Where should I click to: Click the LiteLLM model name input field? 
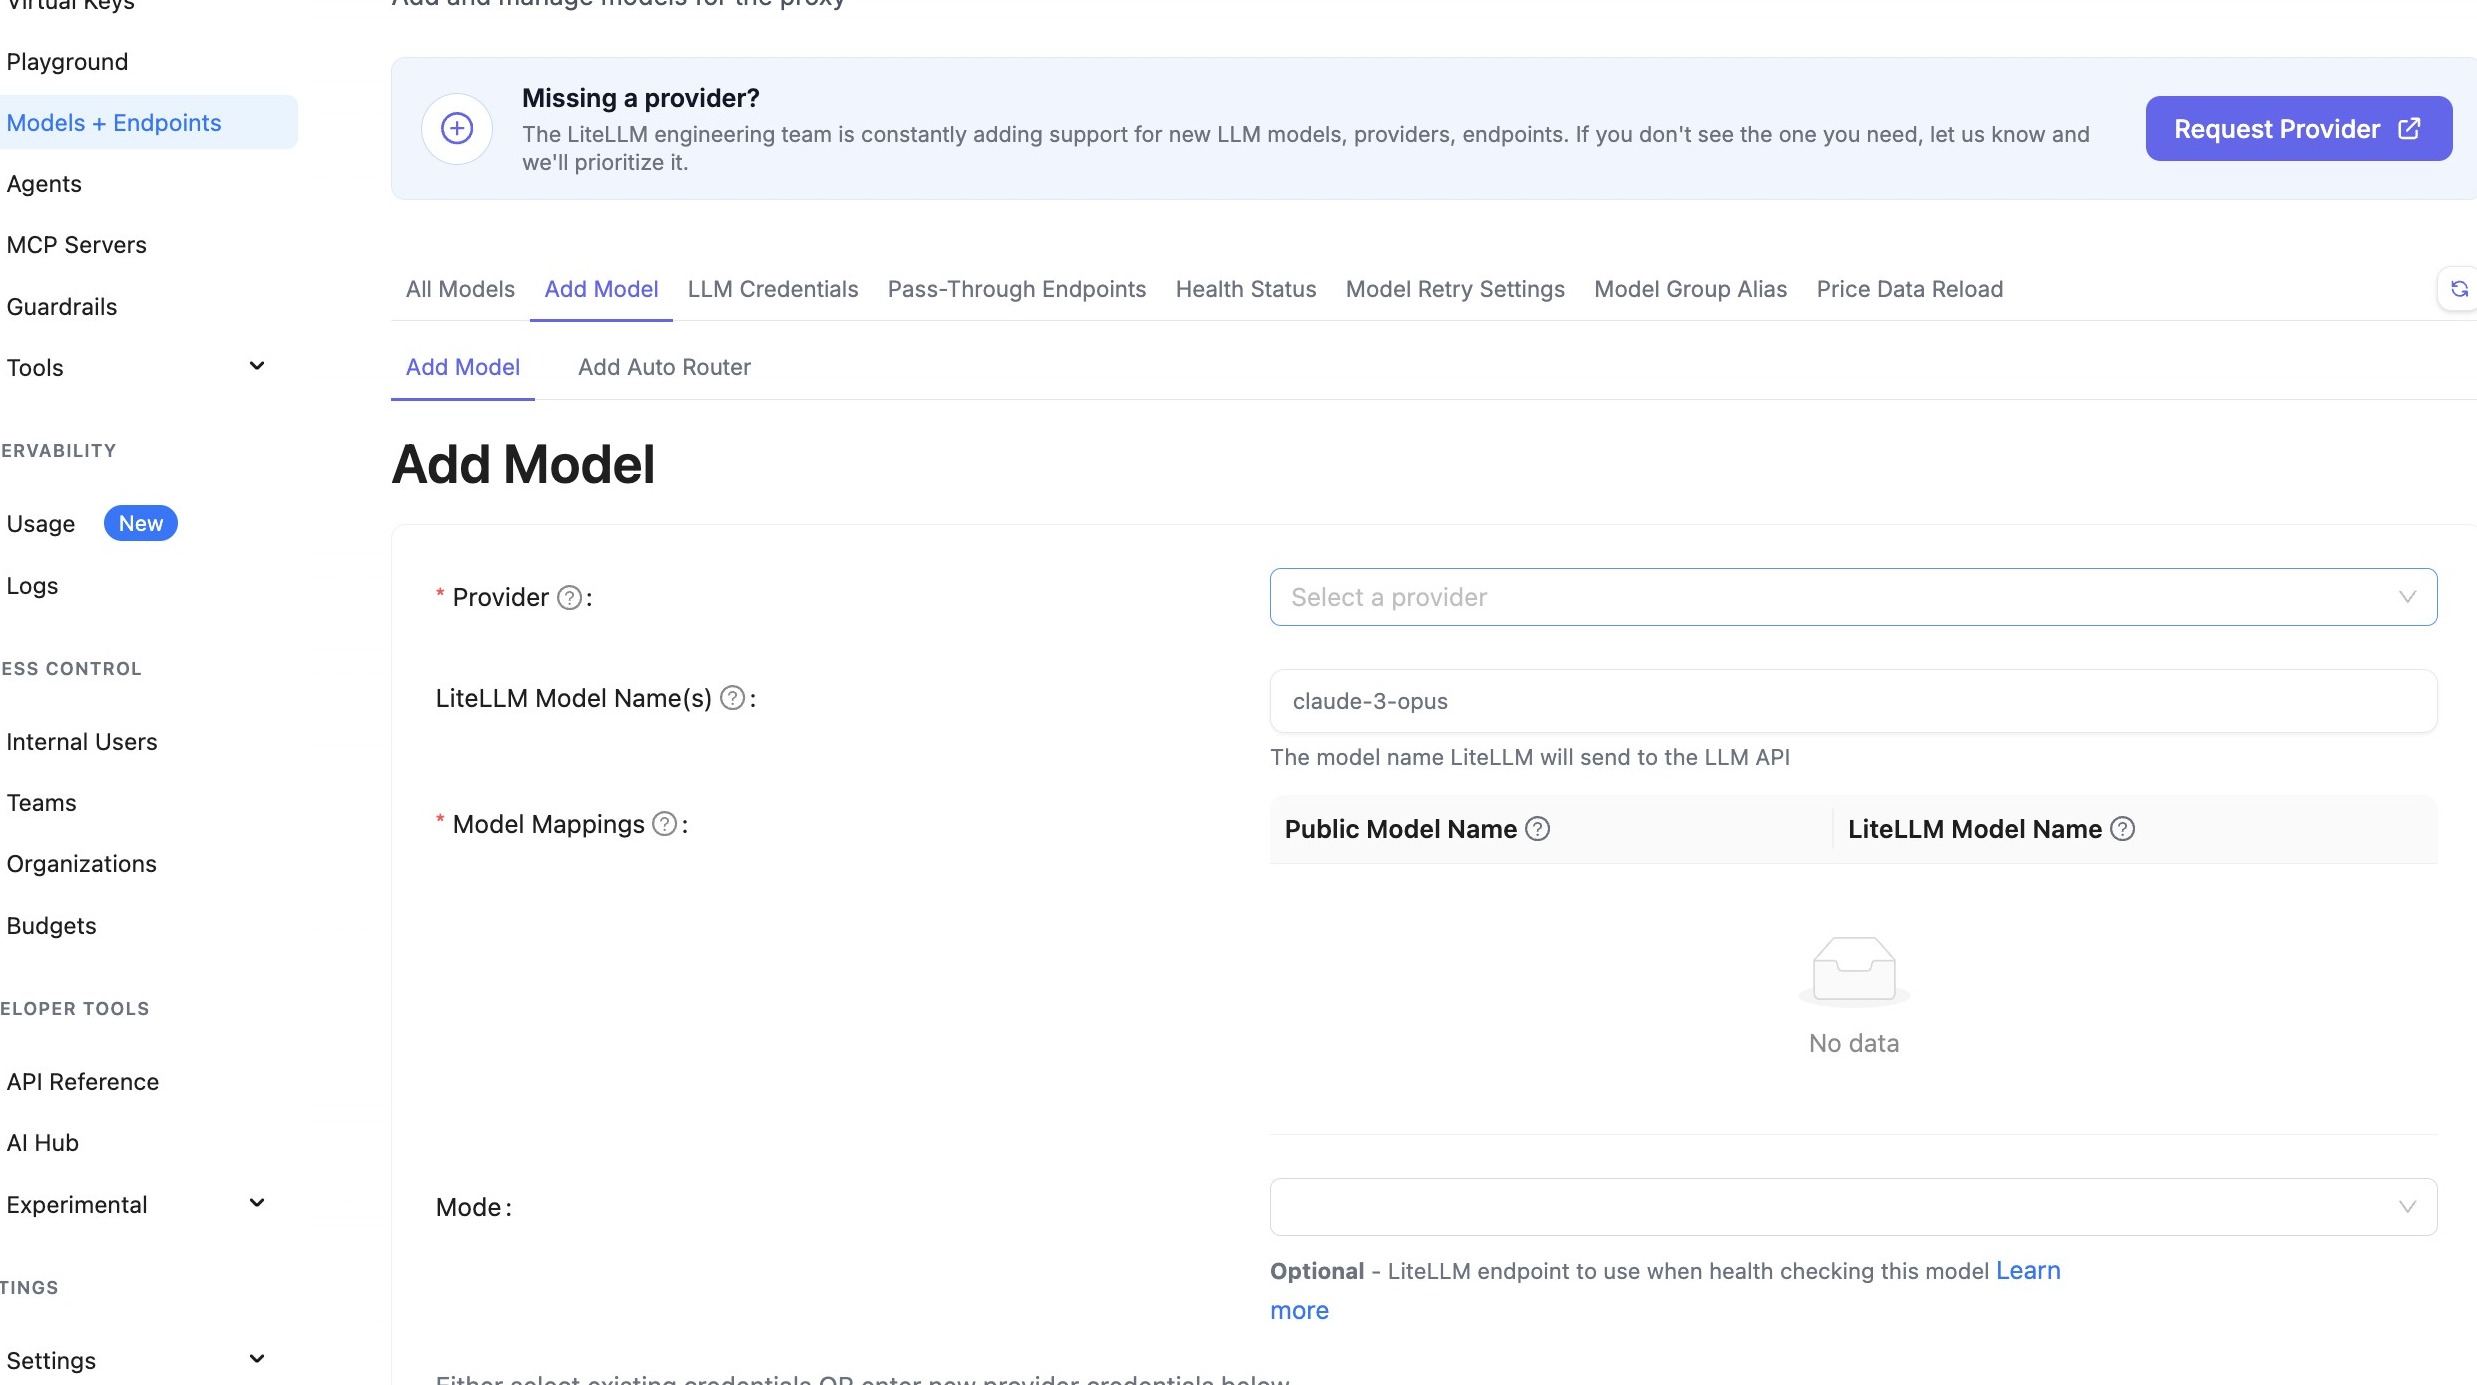tap(1852, 701)
